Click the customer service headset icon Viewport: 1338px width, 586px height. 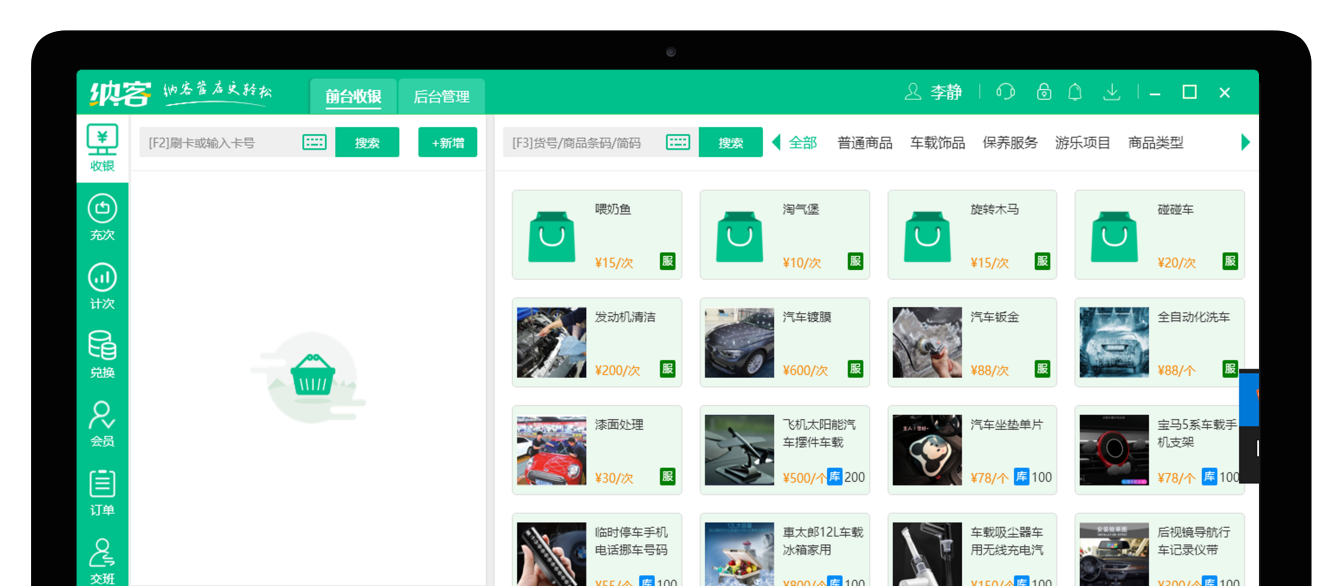click(x=1005, y=92)
